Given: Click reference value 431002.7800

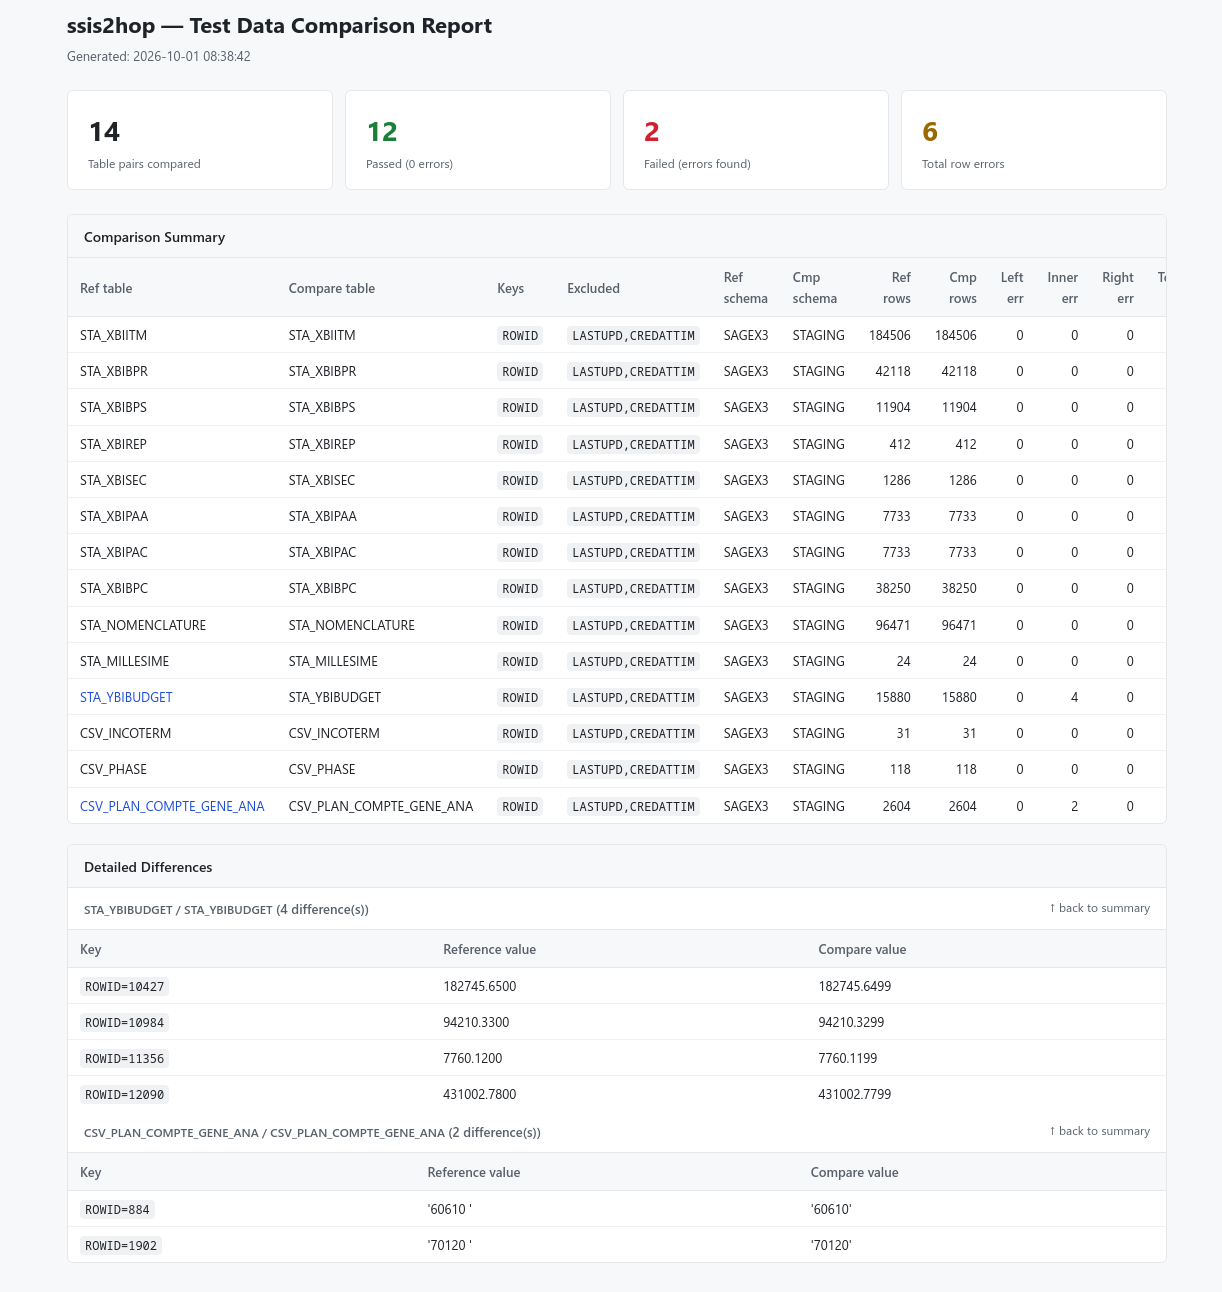Looking at the screenshot, I should (480, 1094).
